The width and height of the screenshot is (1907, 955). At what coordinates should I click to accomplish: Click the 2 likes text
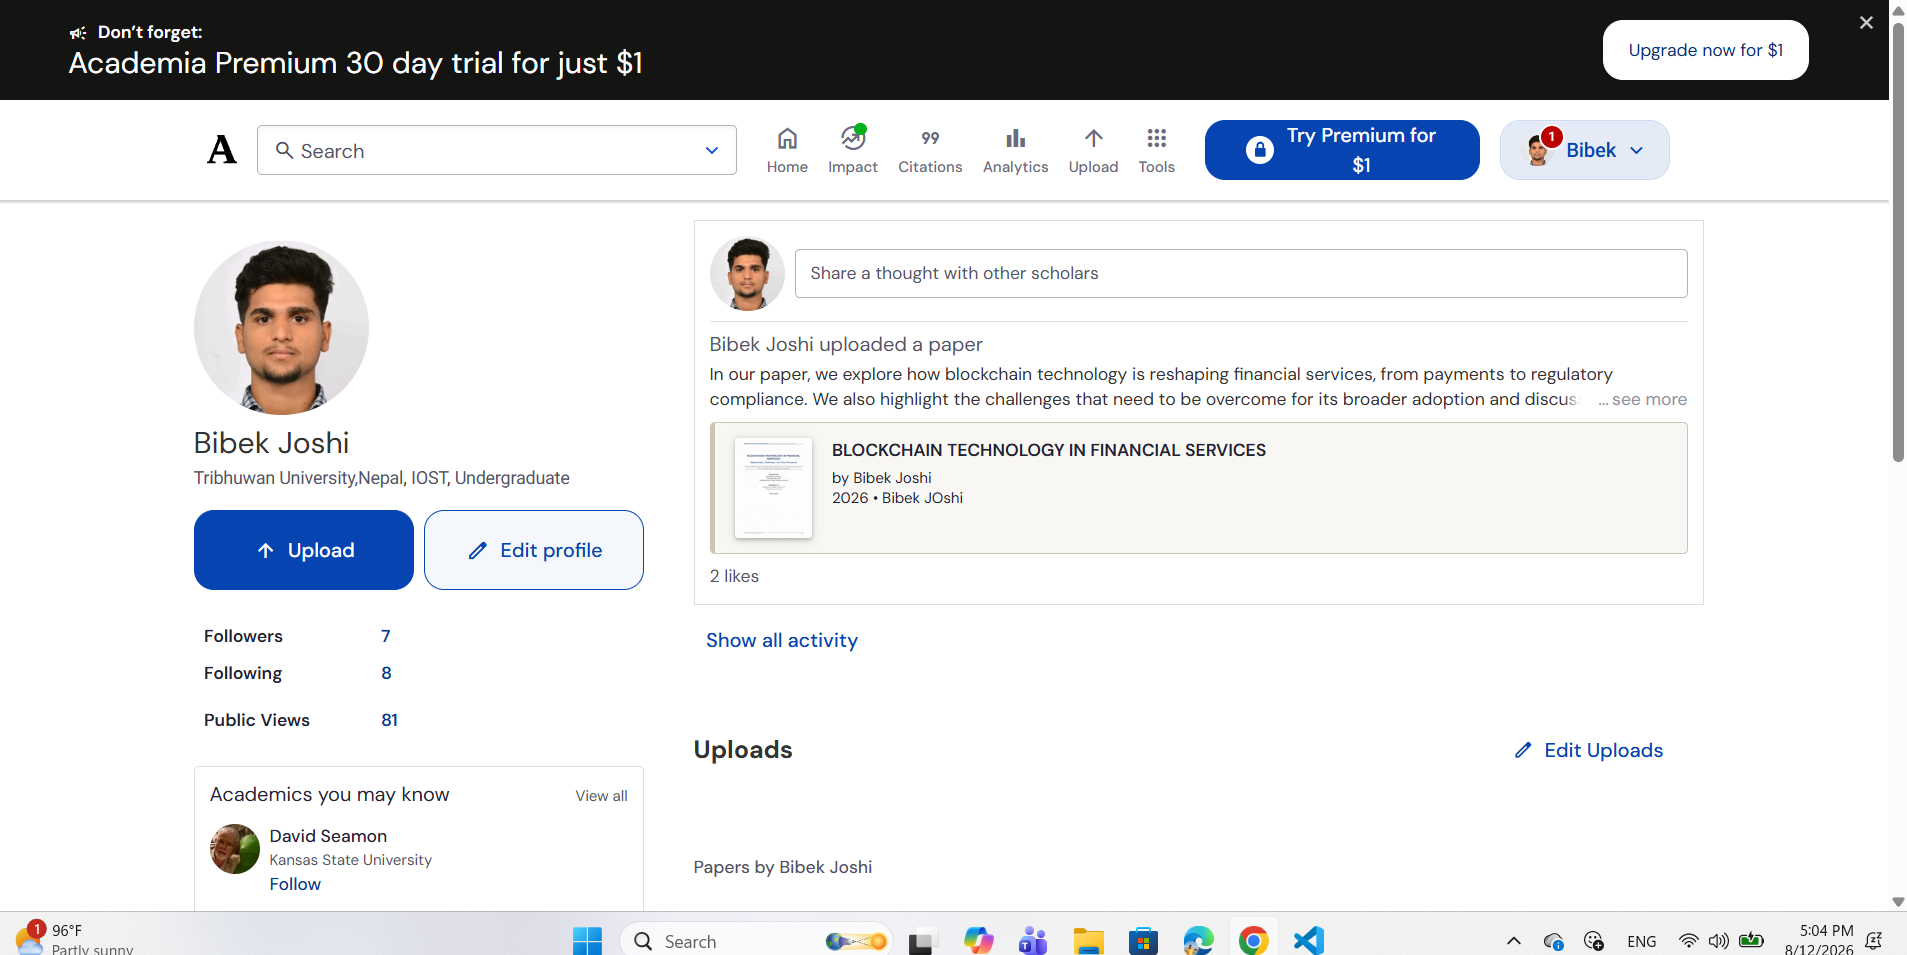[734, 576]
